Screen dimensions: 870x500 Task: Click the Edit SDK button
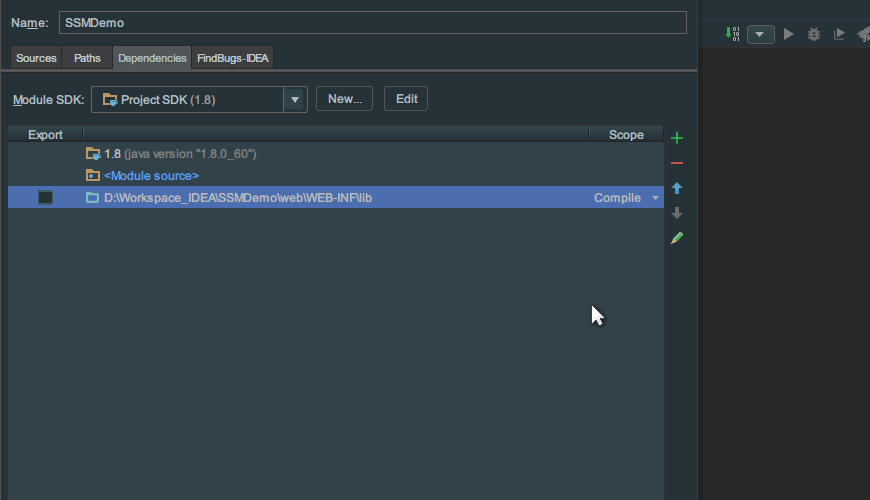click(x=406, y=99)
